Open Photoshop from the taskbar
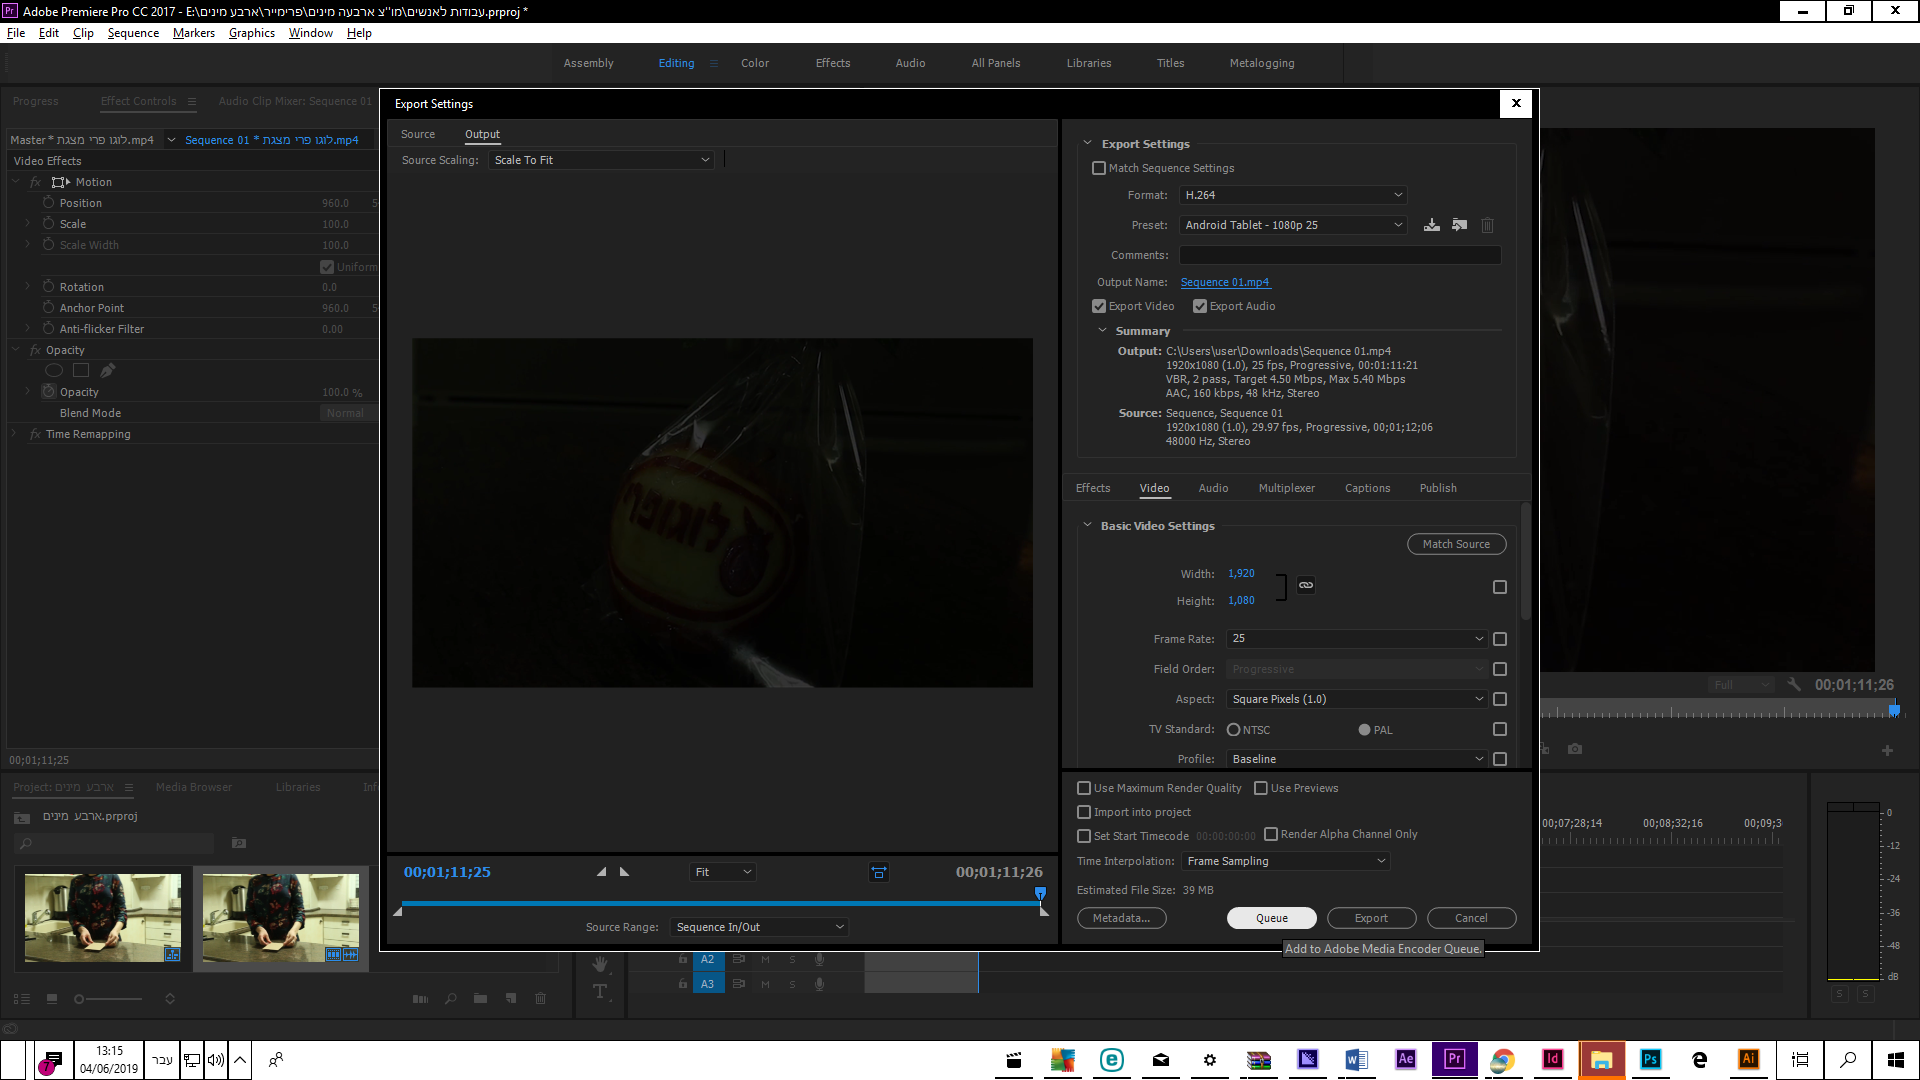The width and height of the screenshot is (1920, 1080). coord(1650,1059)
